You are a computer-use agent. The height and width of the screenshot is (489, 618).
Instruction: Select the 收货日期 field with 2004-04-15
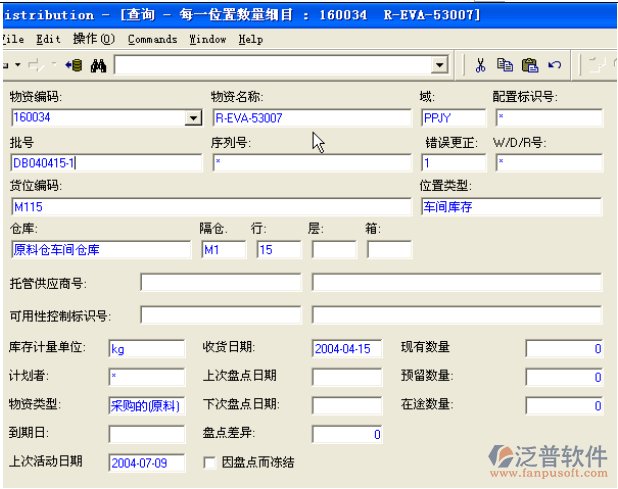pyautogui.click(x=346, y=349)
